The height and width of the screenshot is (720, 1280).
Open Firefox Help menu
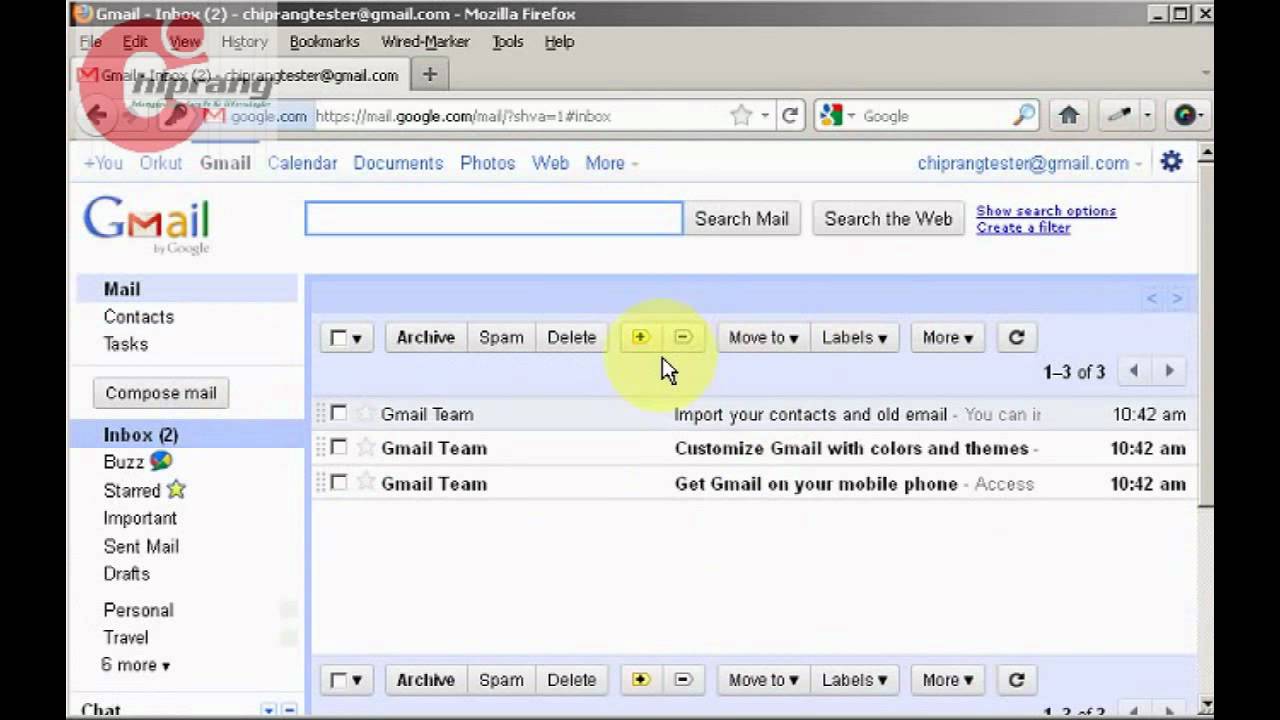559,41
